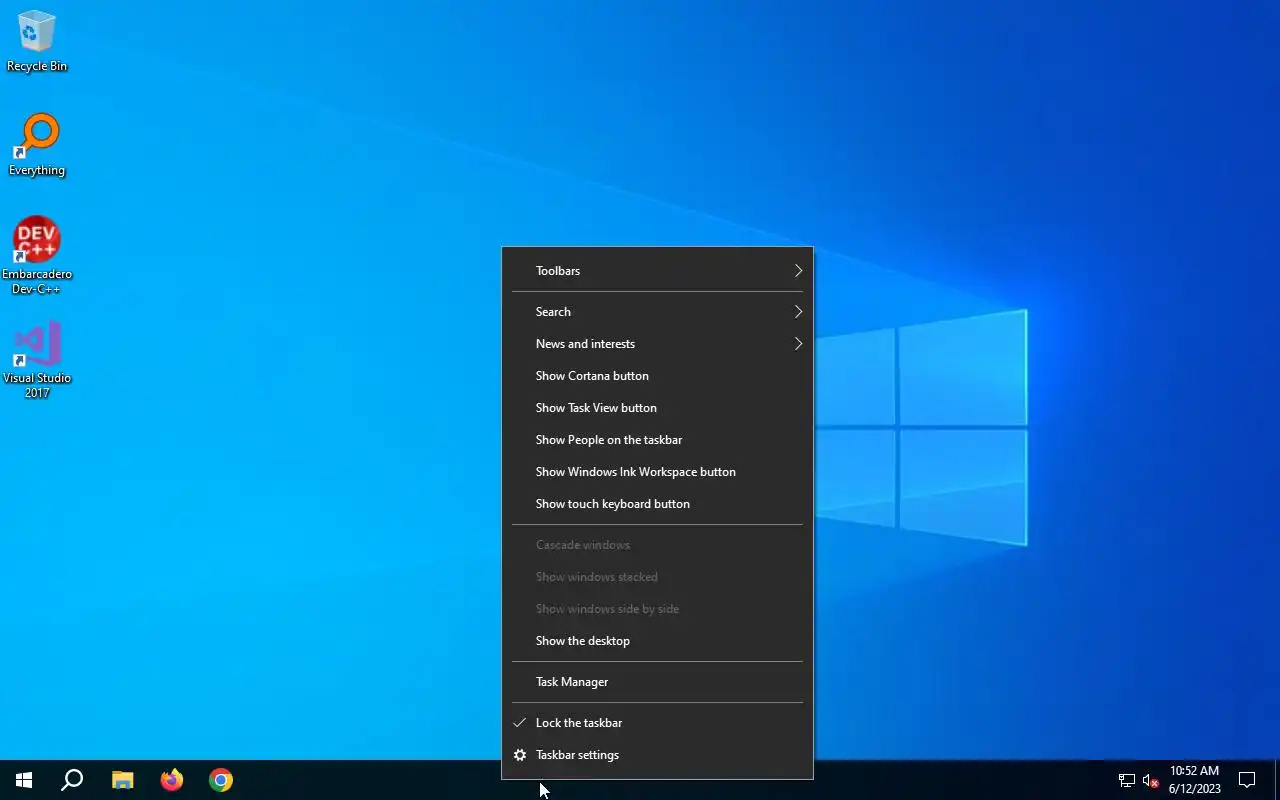1280x800 pixels.
Task: Open the notification center icon
Action: pos(1247,780)
